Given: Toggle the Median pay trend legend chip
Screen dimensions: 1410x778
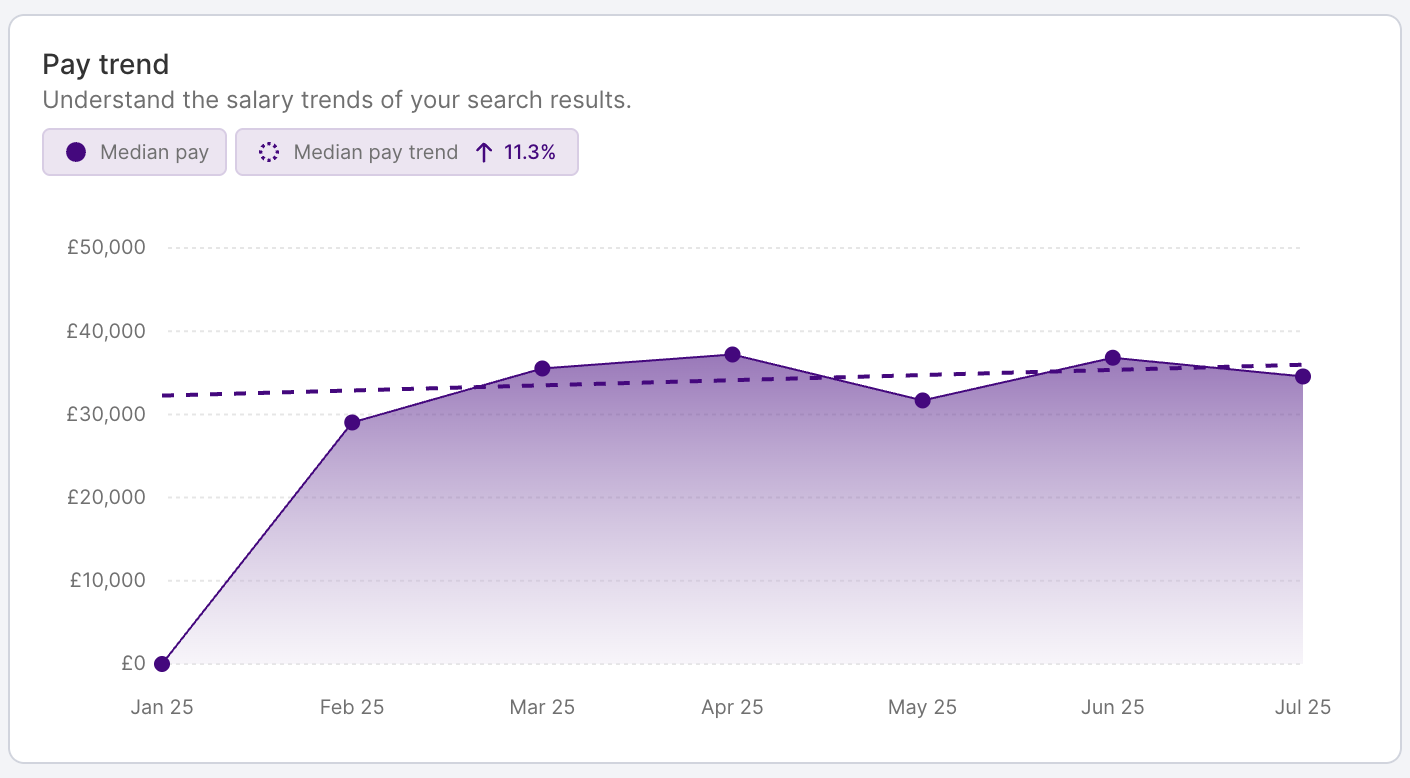Looking at the screenshot, I should 407,152.
